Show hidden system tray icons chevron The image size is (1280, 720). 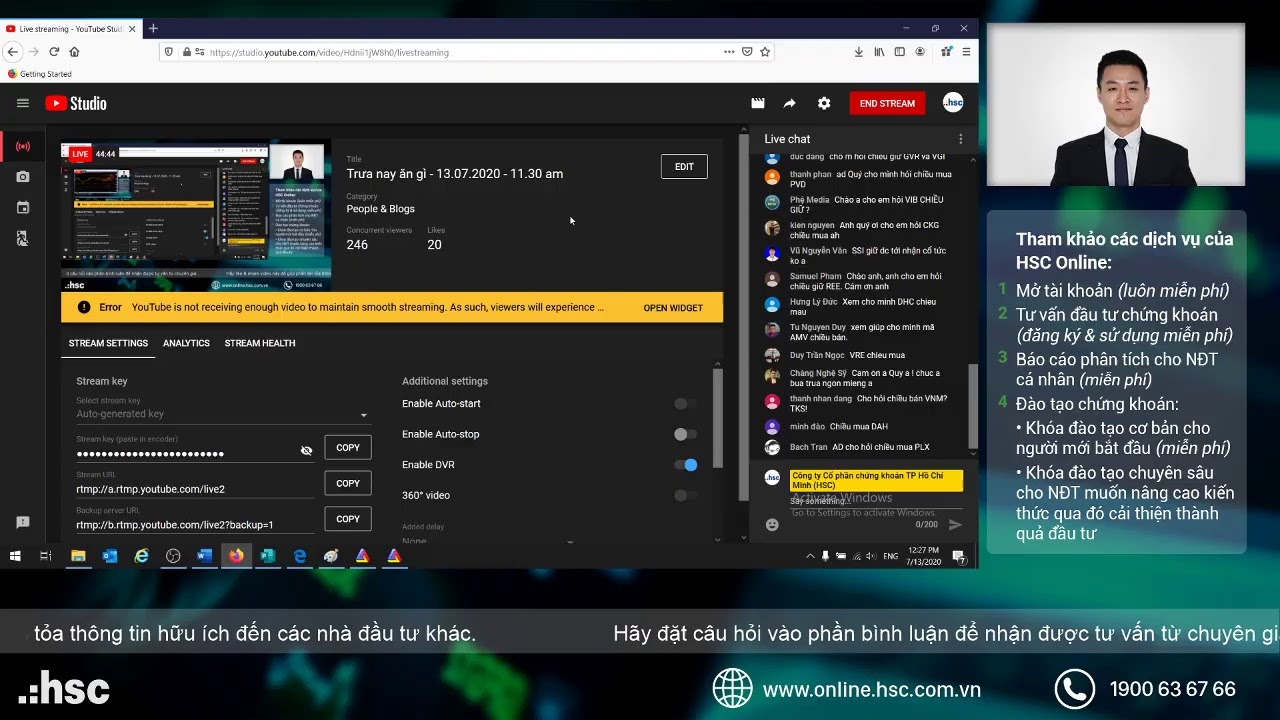[x=810, y=556]
